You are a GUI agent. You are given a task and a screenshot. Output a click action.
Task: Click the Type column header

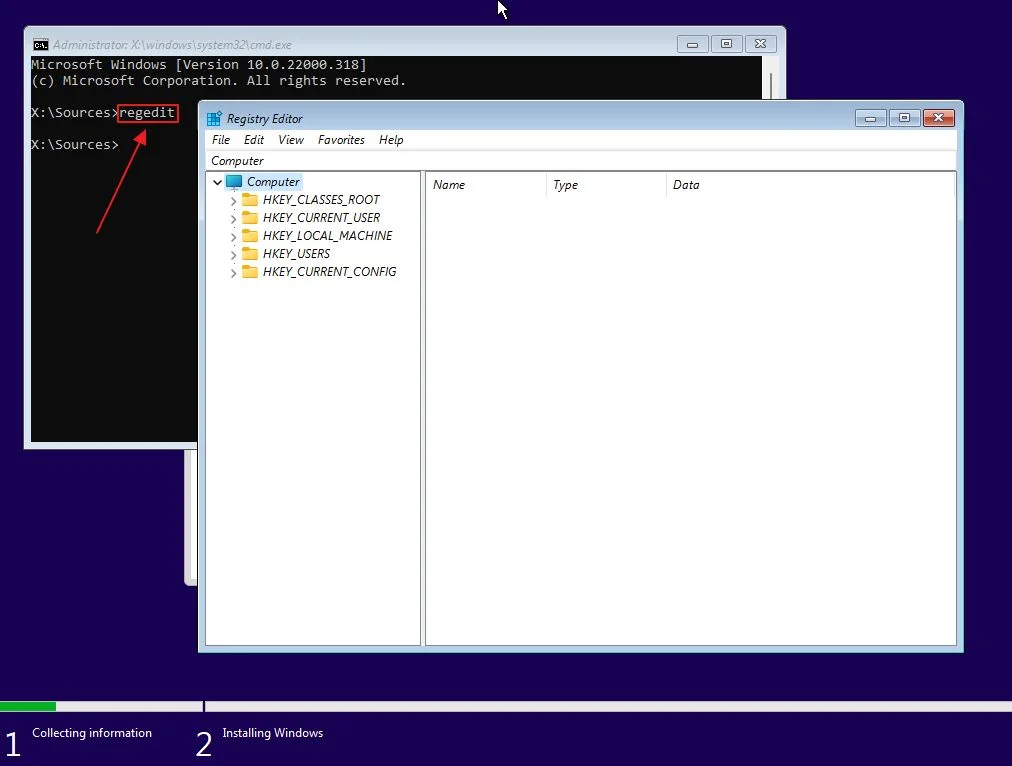(x=605, y=185)
